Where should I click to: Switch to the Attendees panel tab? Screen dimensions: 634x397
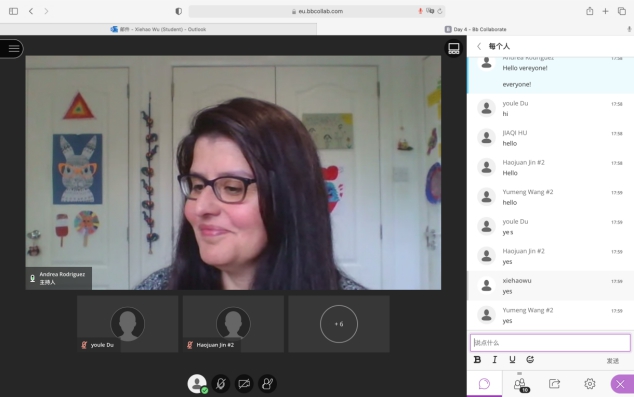tap(520, 383)
